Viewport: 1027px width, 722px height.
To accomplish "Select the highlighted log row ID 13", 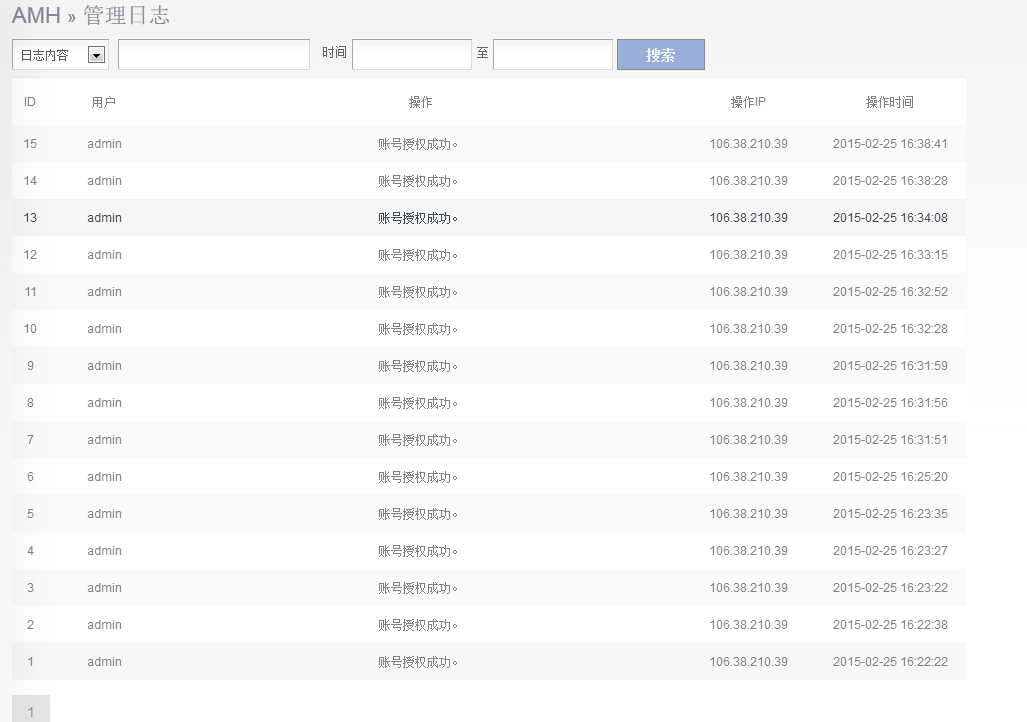I will point(30,218).
